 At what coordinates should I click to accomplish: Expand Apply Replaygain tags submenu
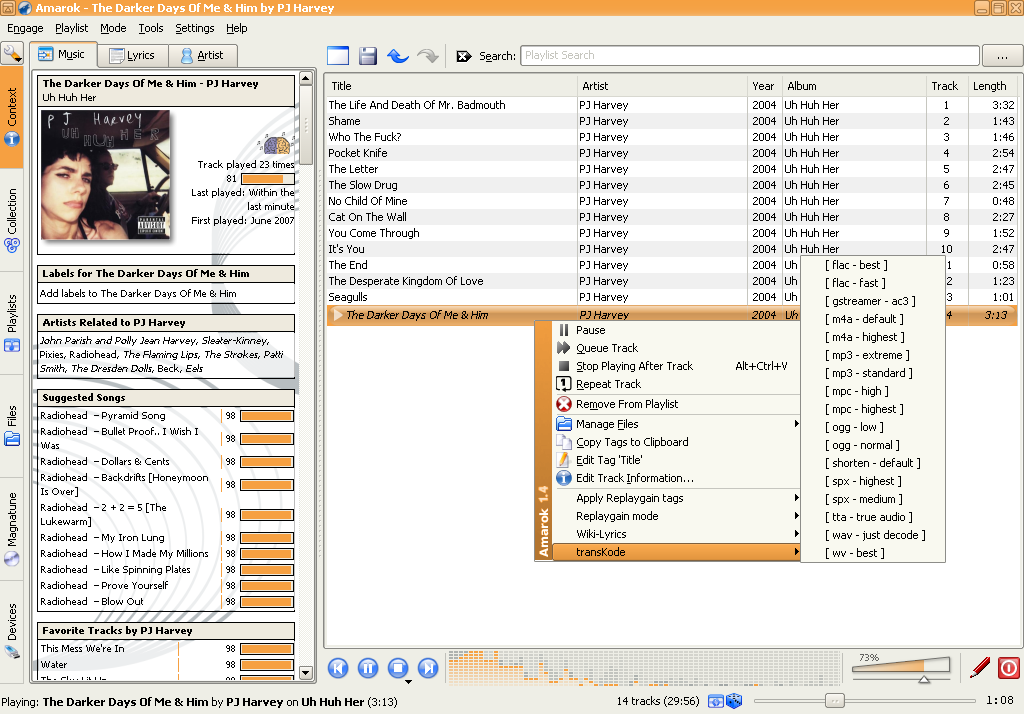[x=676, y=498]
